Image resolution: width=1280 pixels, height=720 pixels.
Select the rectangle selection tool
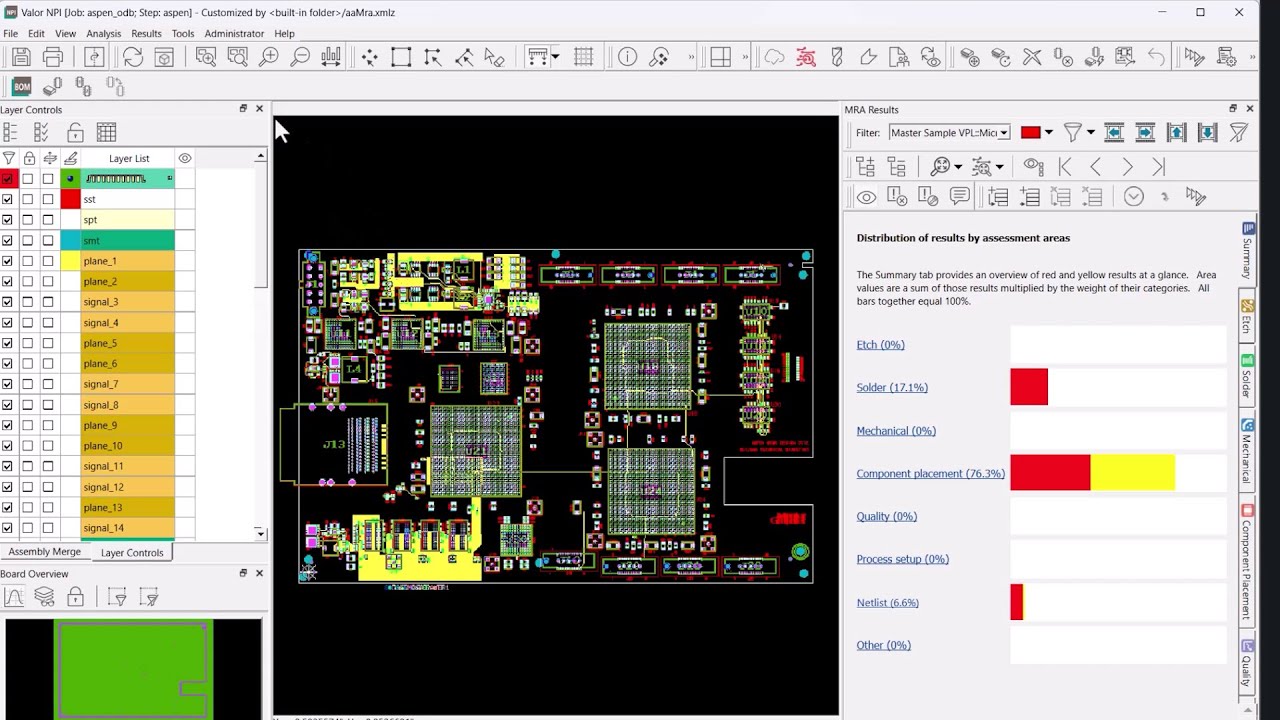[x=401, y=57]
